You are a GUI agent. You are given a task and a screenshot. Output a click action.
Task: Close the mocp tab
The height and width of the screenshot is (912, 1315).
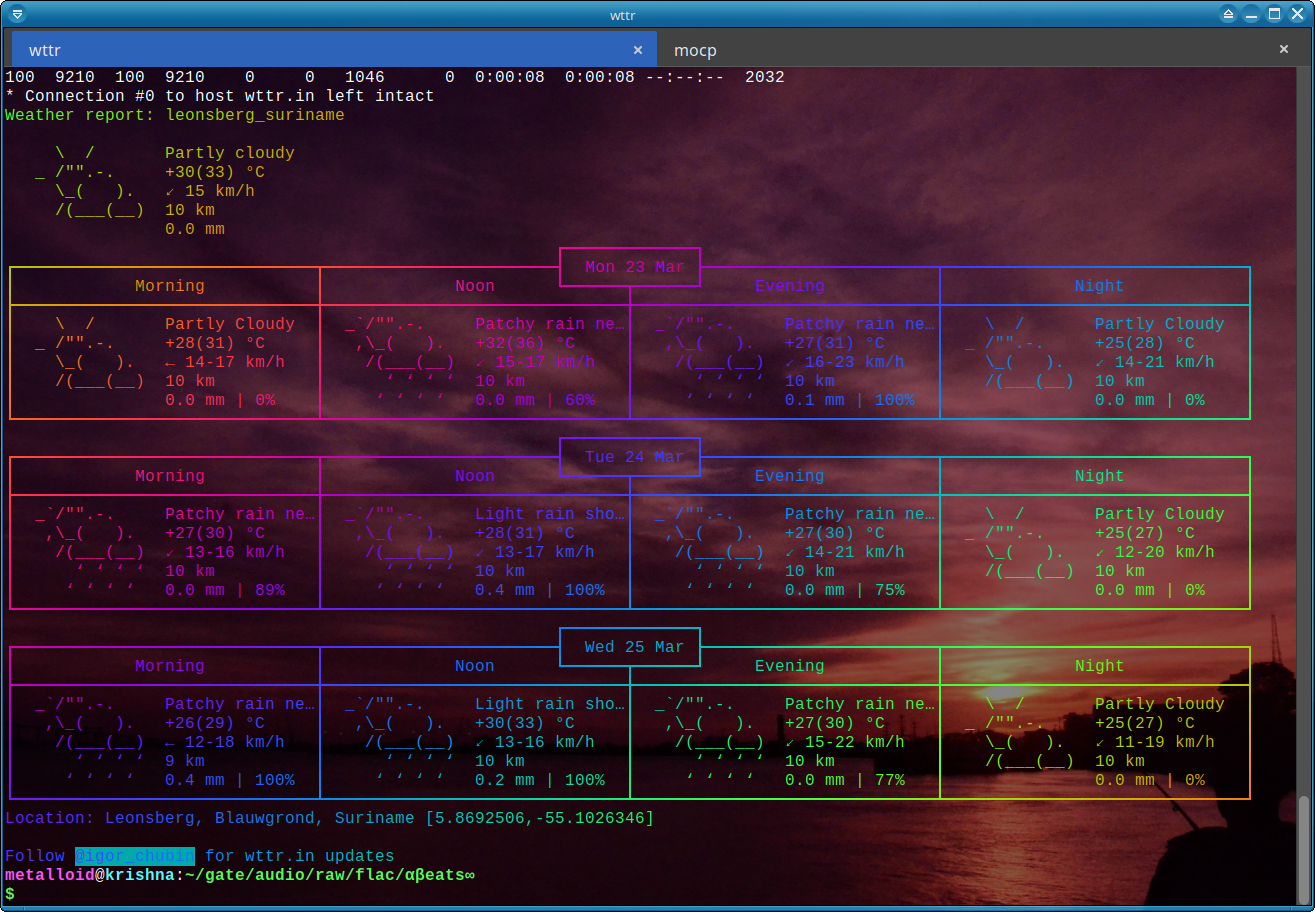tap(1284, 50)
